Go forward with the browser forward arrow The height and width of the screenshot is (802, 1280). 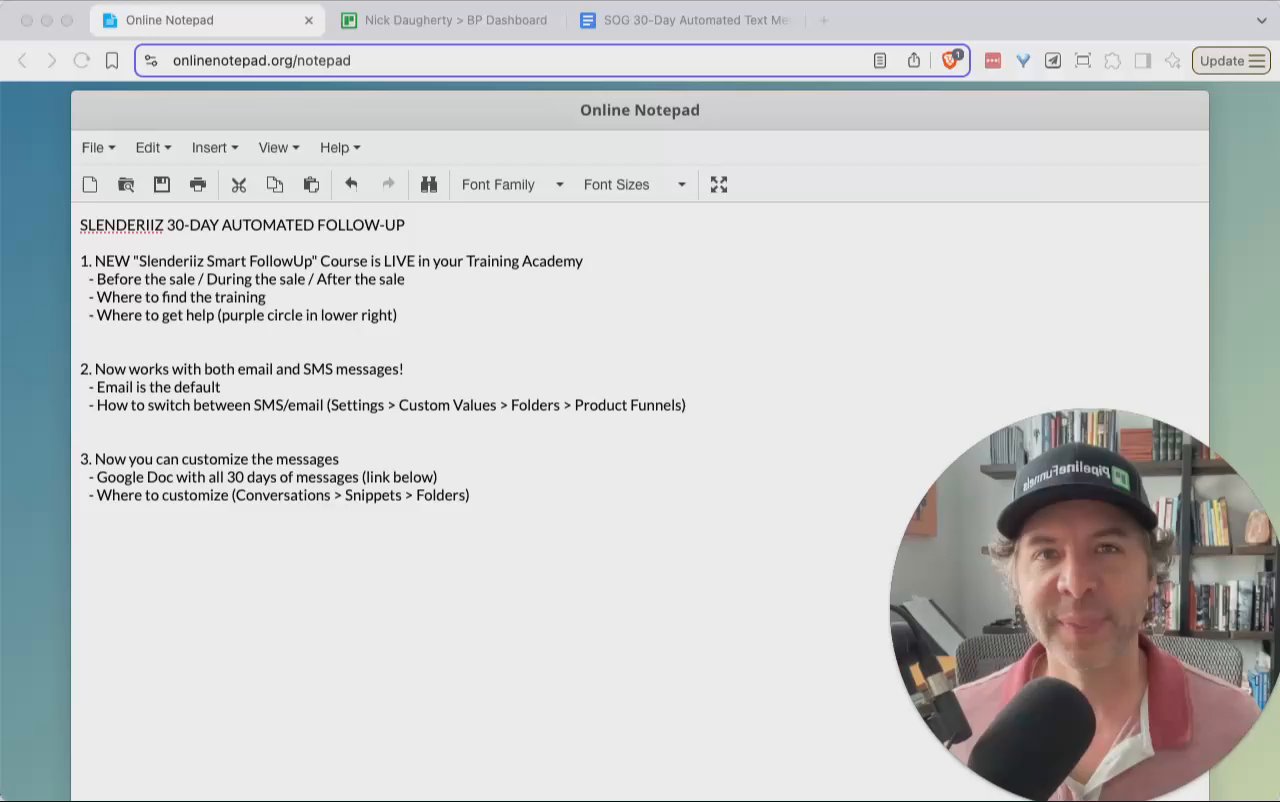point(52,61)
